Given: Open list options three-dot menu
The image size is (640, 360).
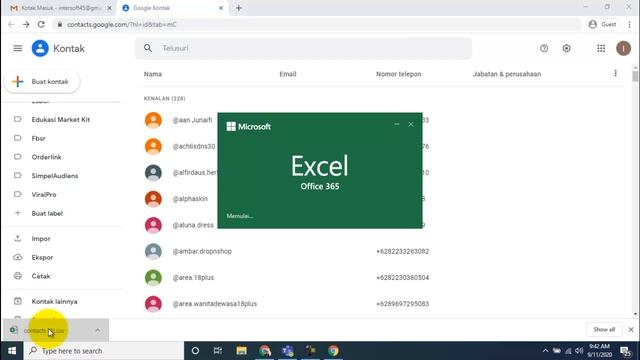Looking at the screenshot, I should (x=616, y=73).
